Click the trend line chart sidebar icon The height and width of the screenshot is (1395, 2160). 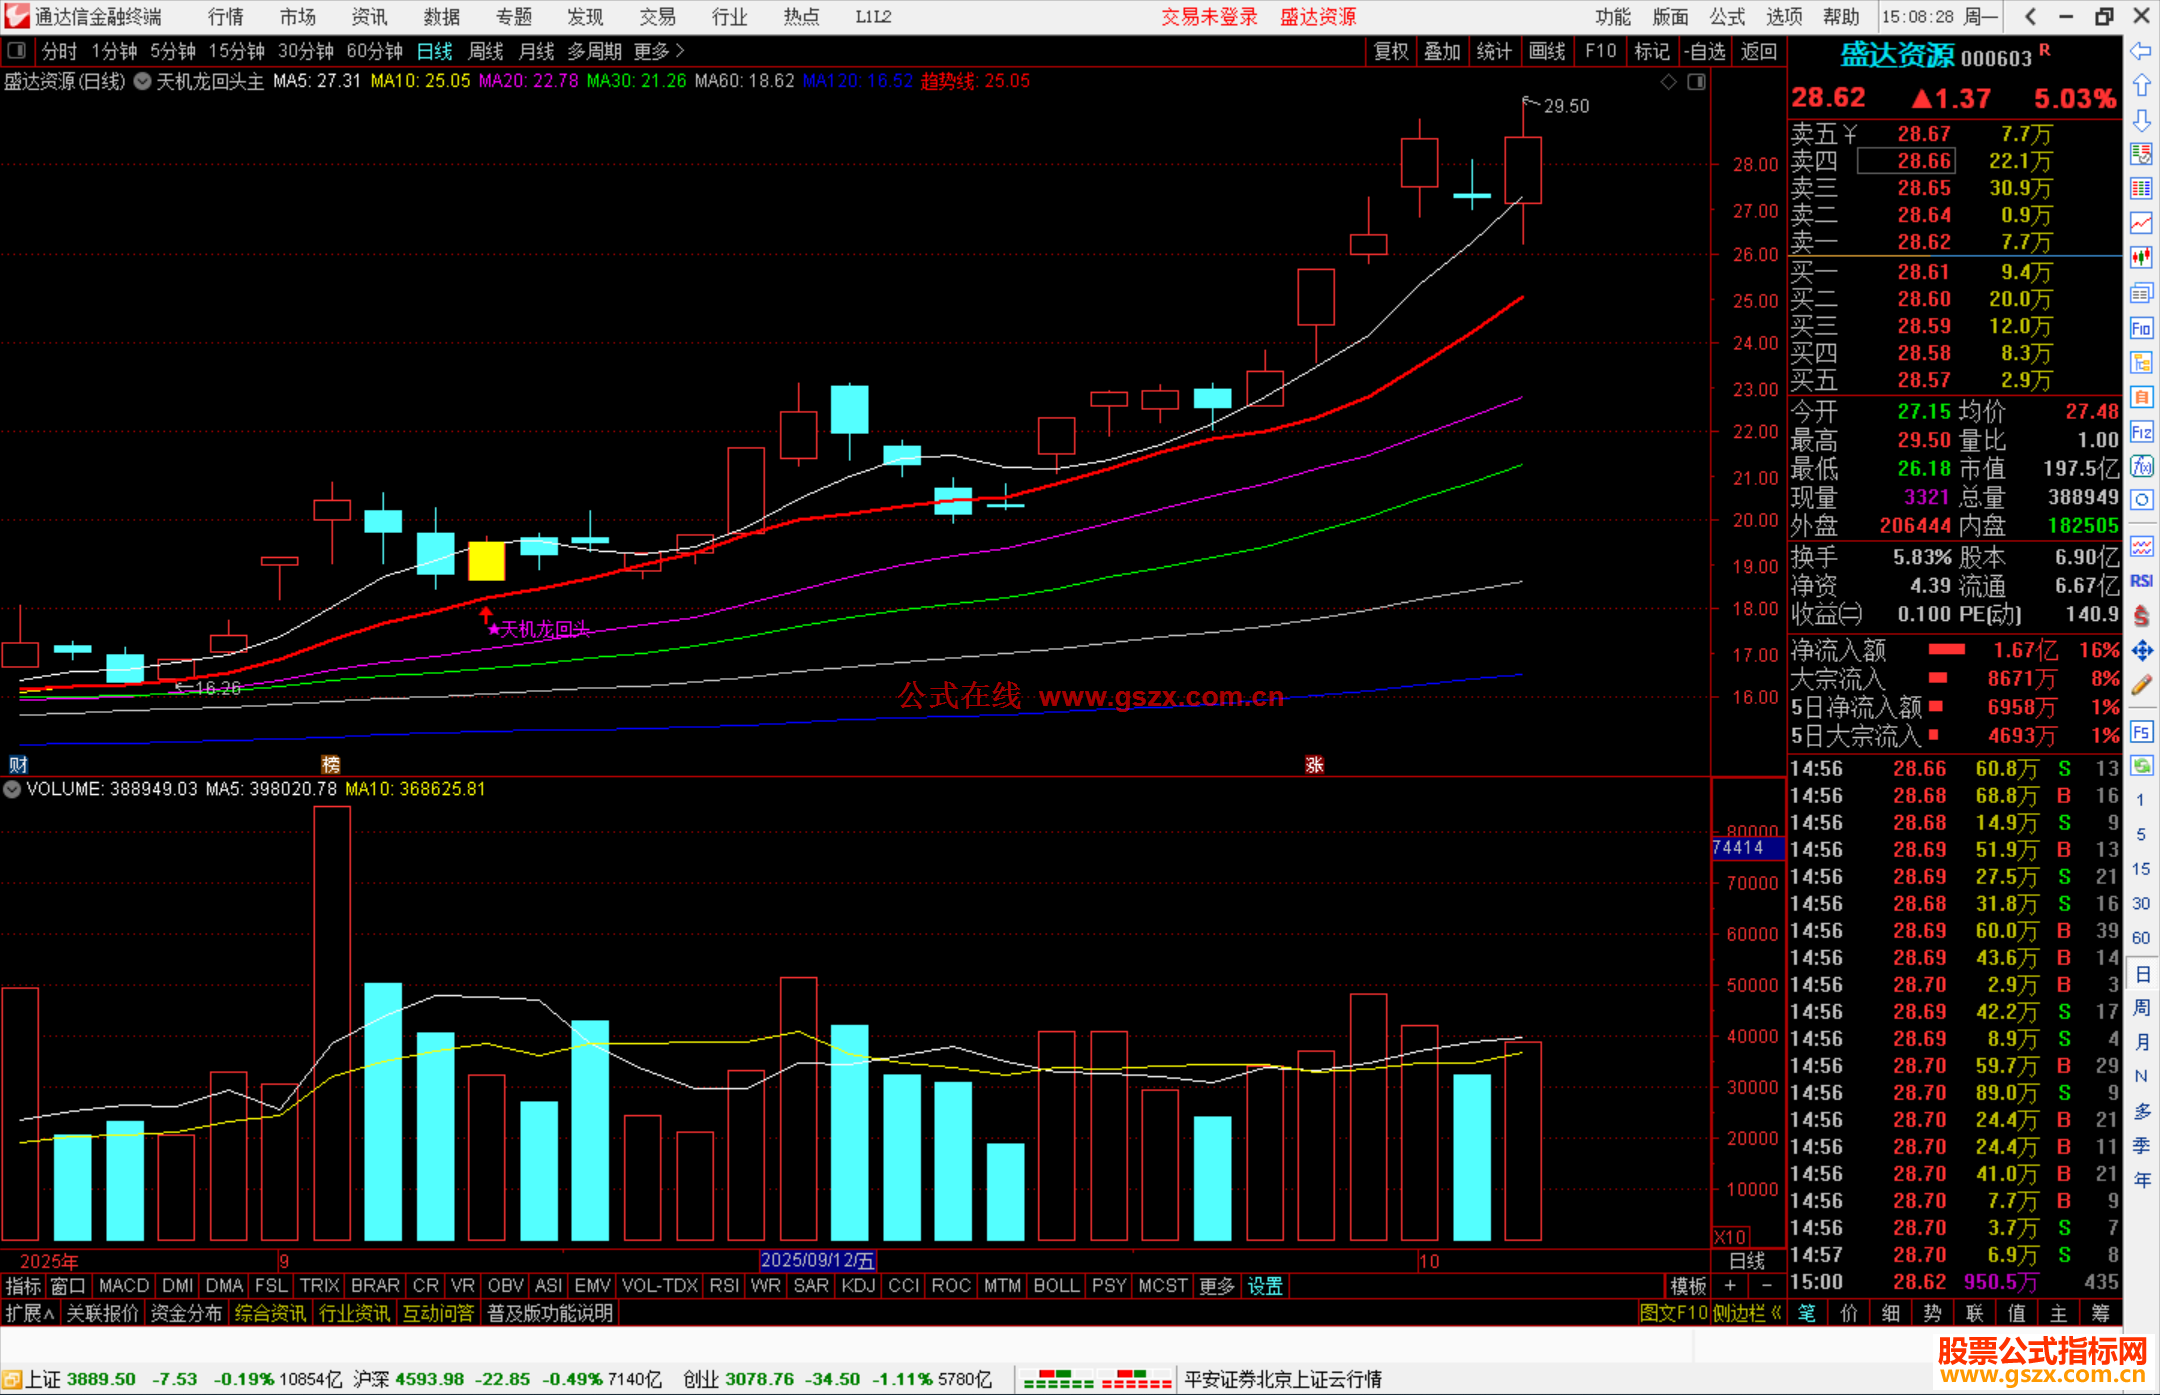(x=2141, y=223)
